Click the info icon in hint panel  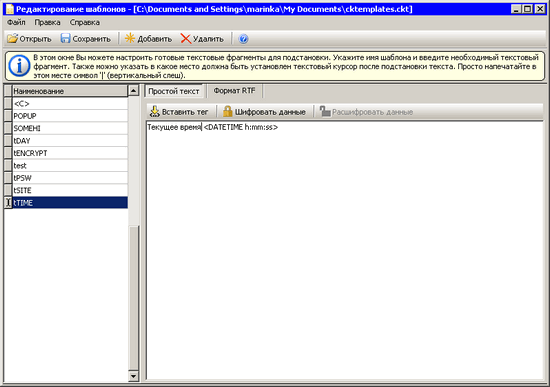tap(19, 66)
